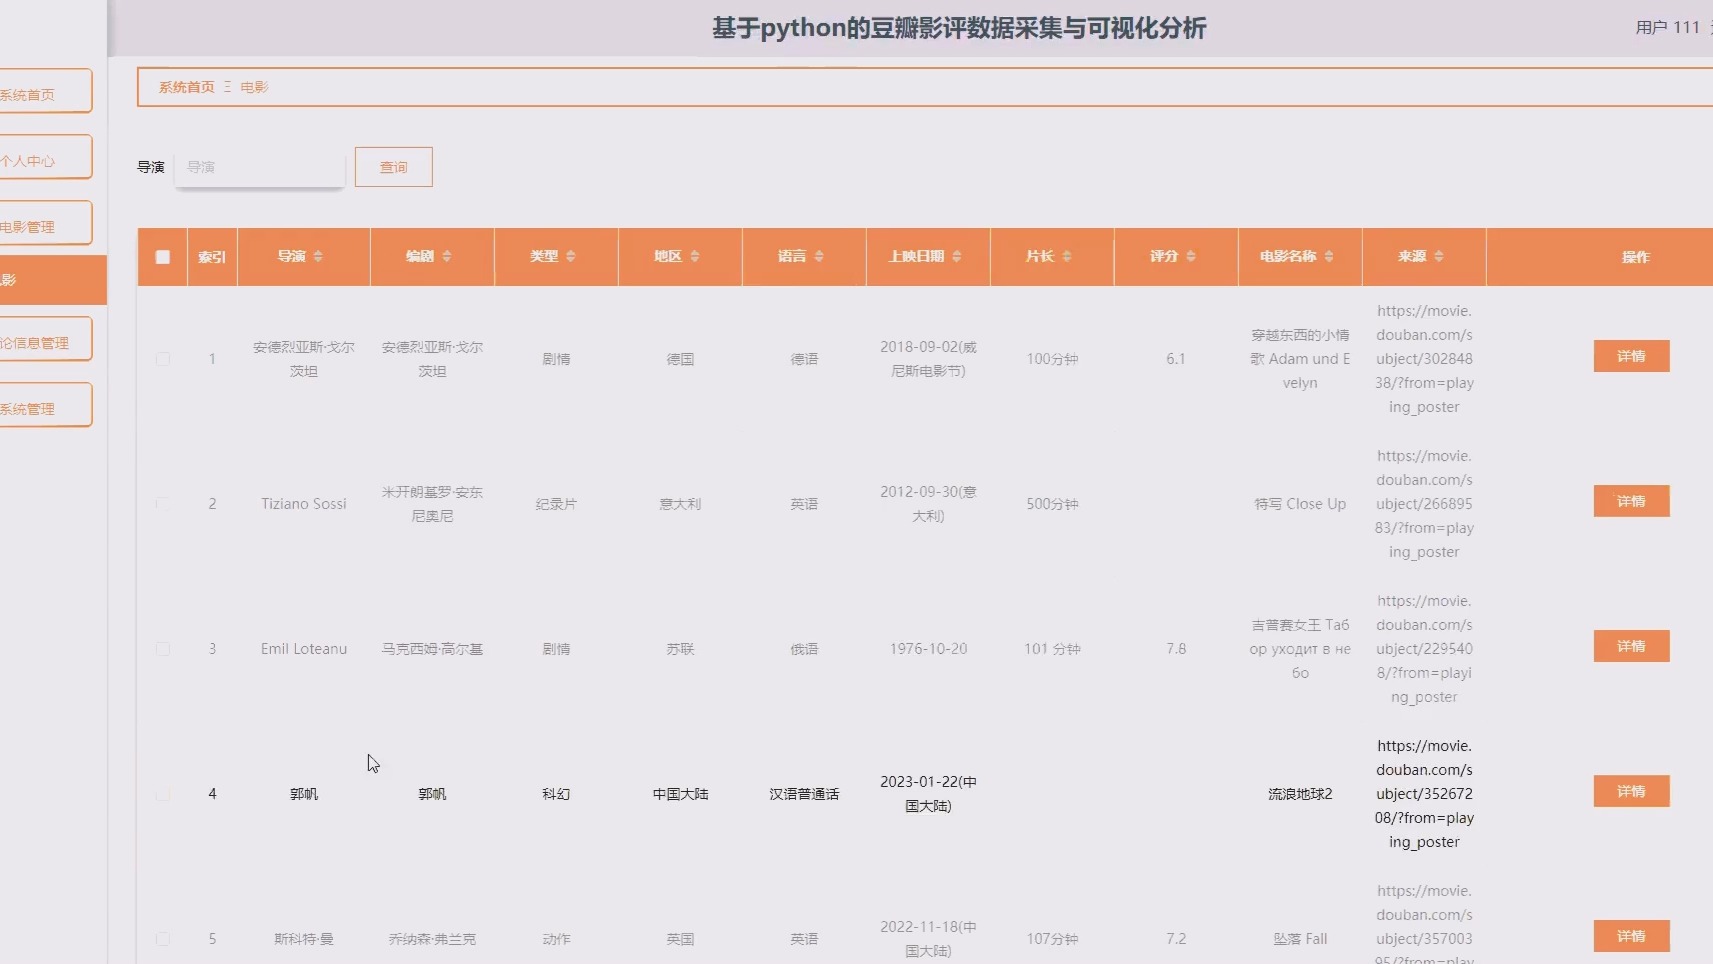Check the row 3 checkbox for Emil Loteanu
The image size is (1713, 964).
163,649
